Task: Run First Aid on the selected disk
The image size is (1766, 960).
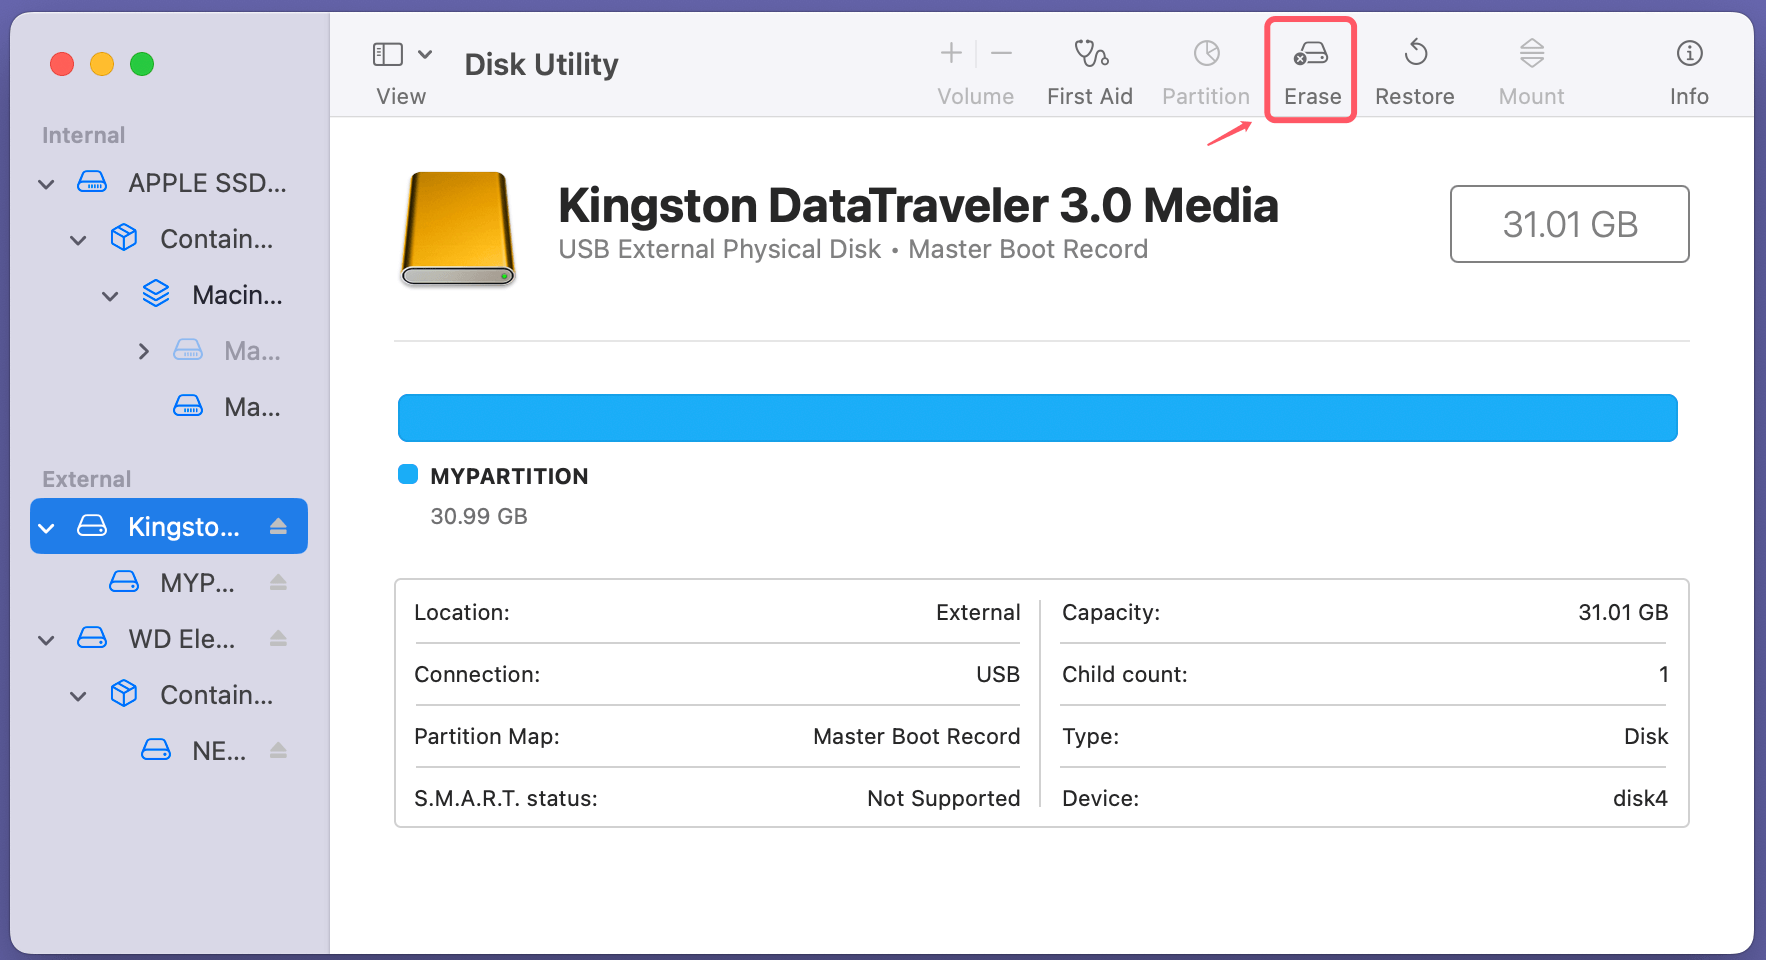Action: click(x=1089, y=68)
